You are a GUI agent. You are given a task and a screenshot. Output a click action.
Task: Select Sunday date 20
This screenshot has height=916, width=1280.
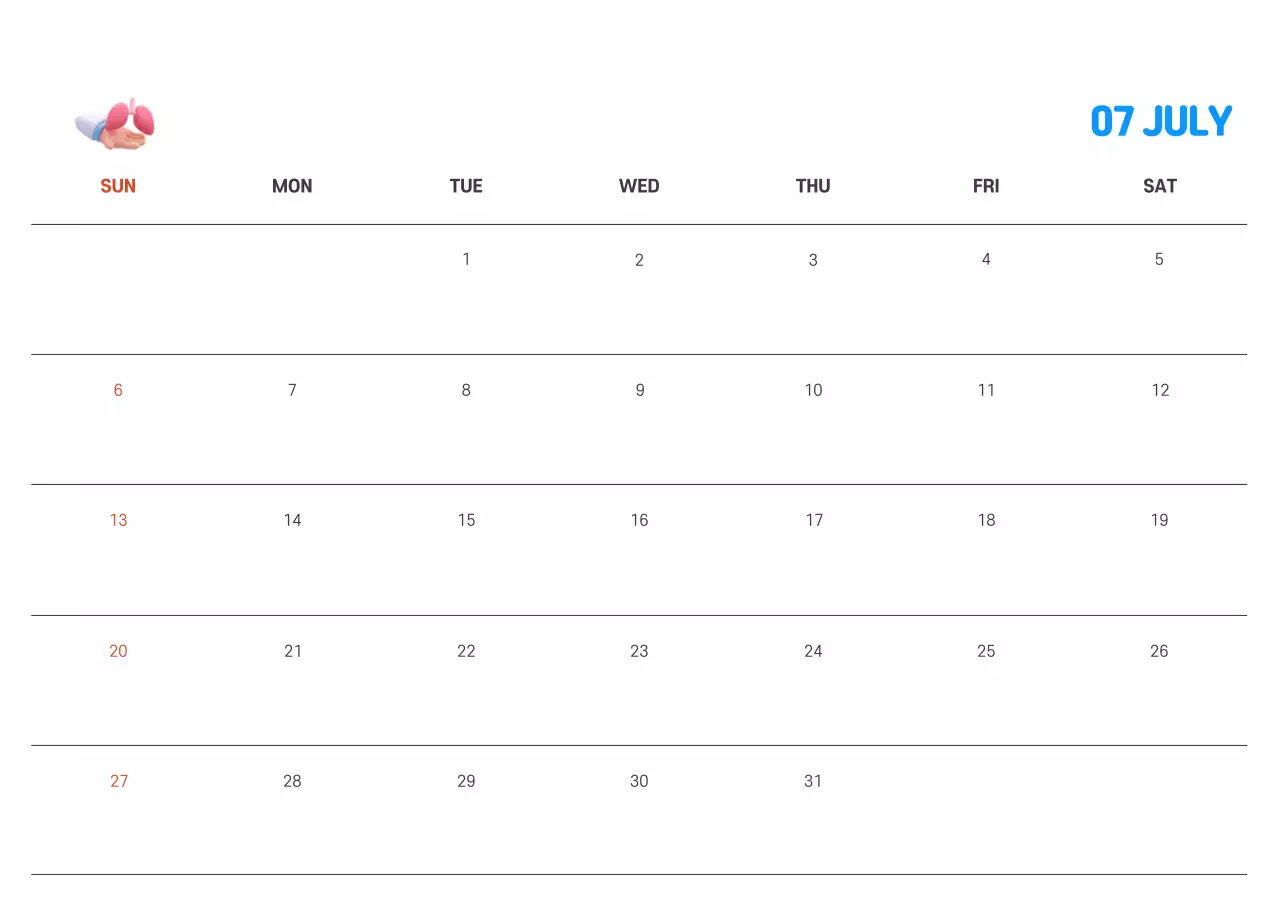click(118, 651)
